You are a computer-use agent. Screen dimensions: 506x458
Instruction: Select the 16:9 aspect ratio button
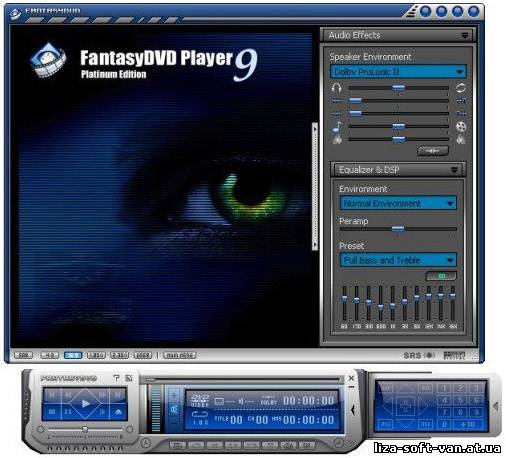pos(73,355)
